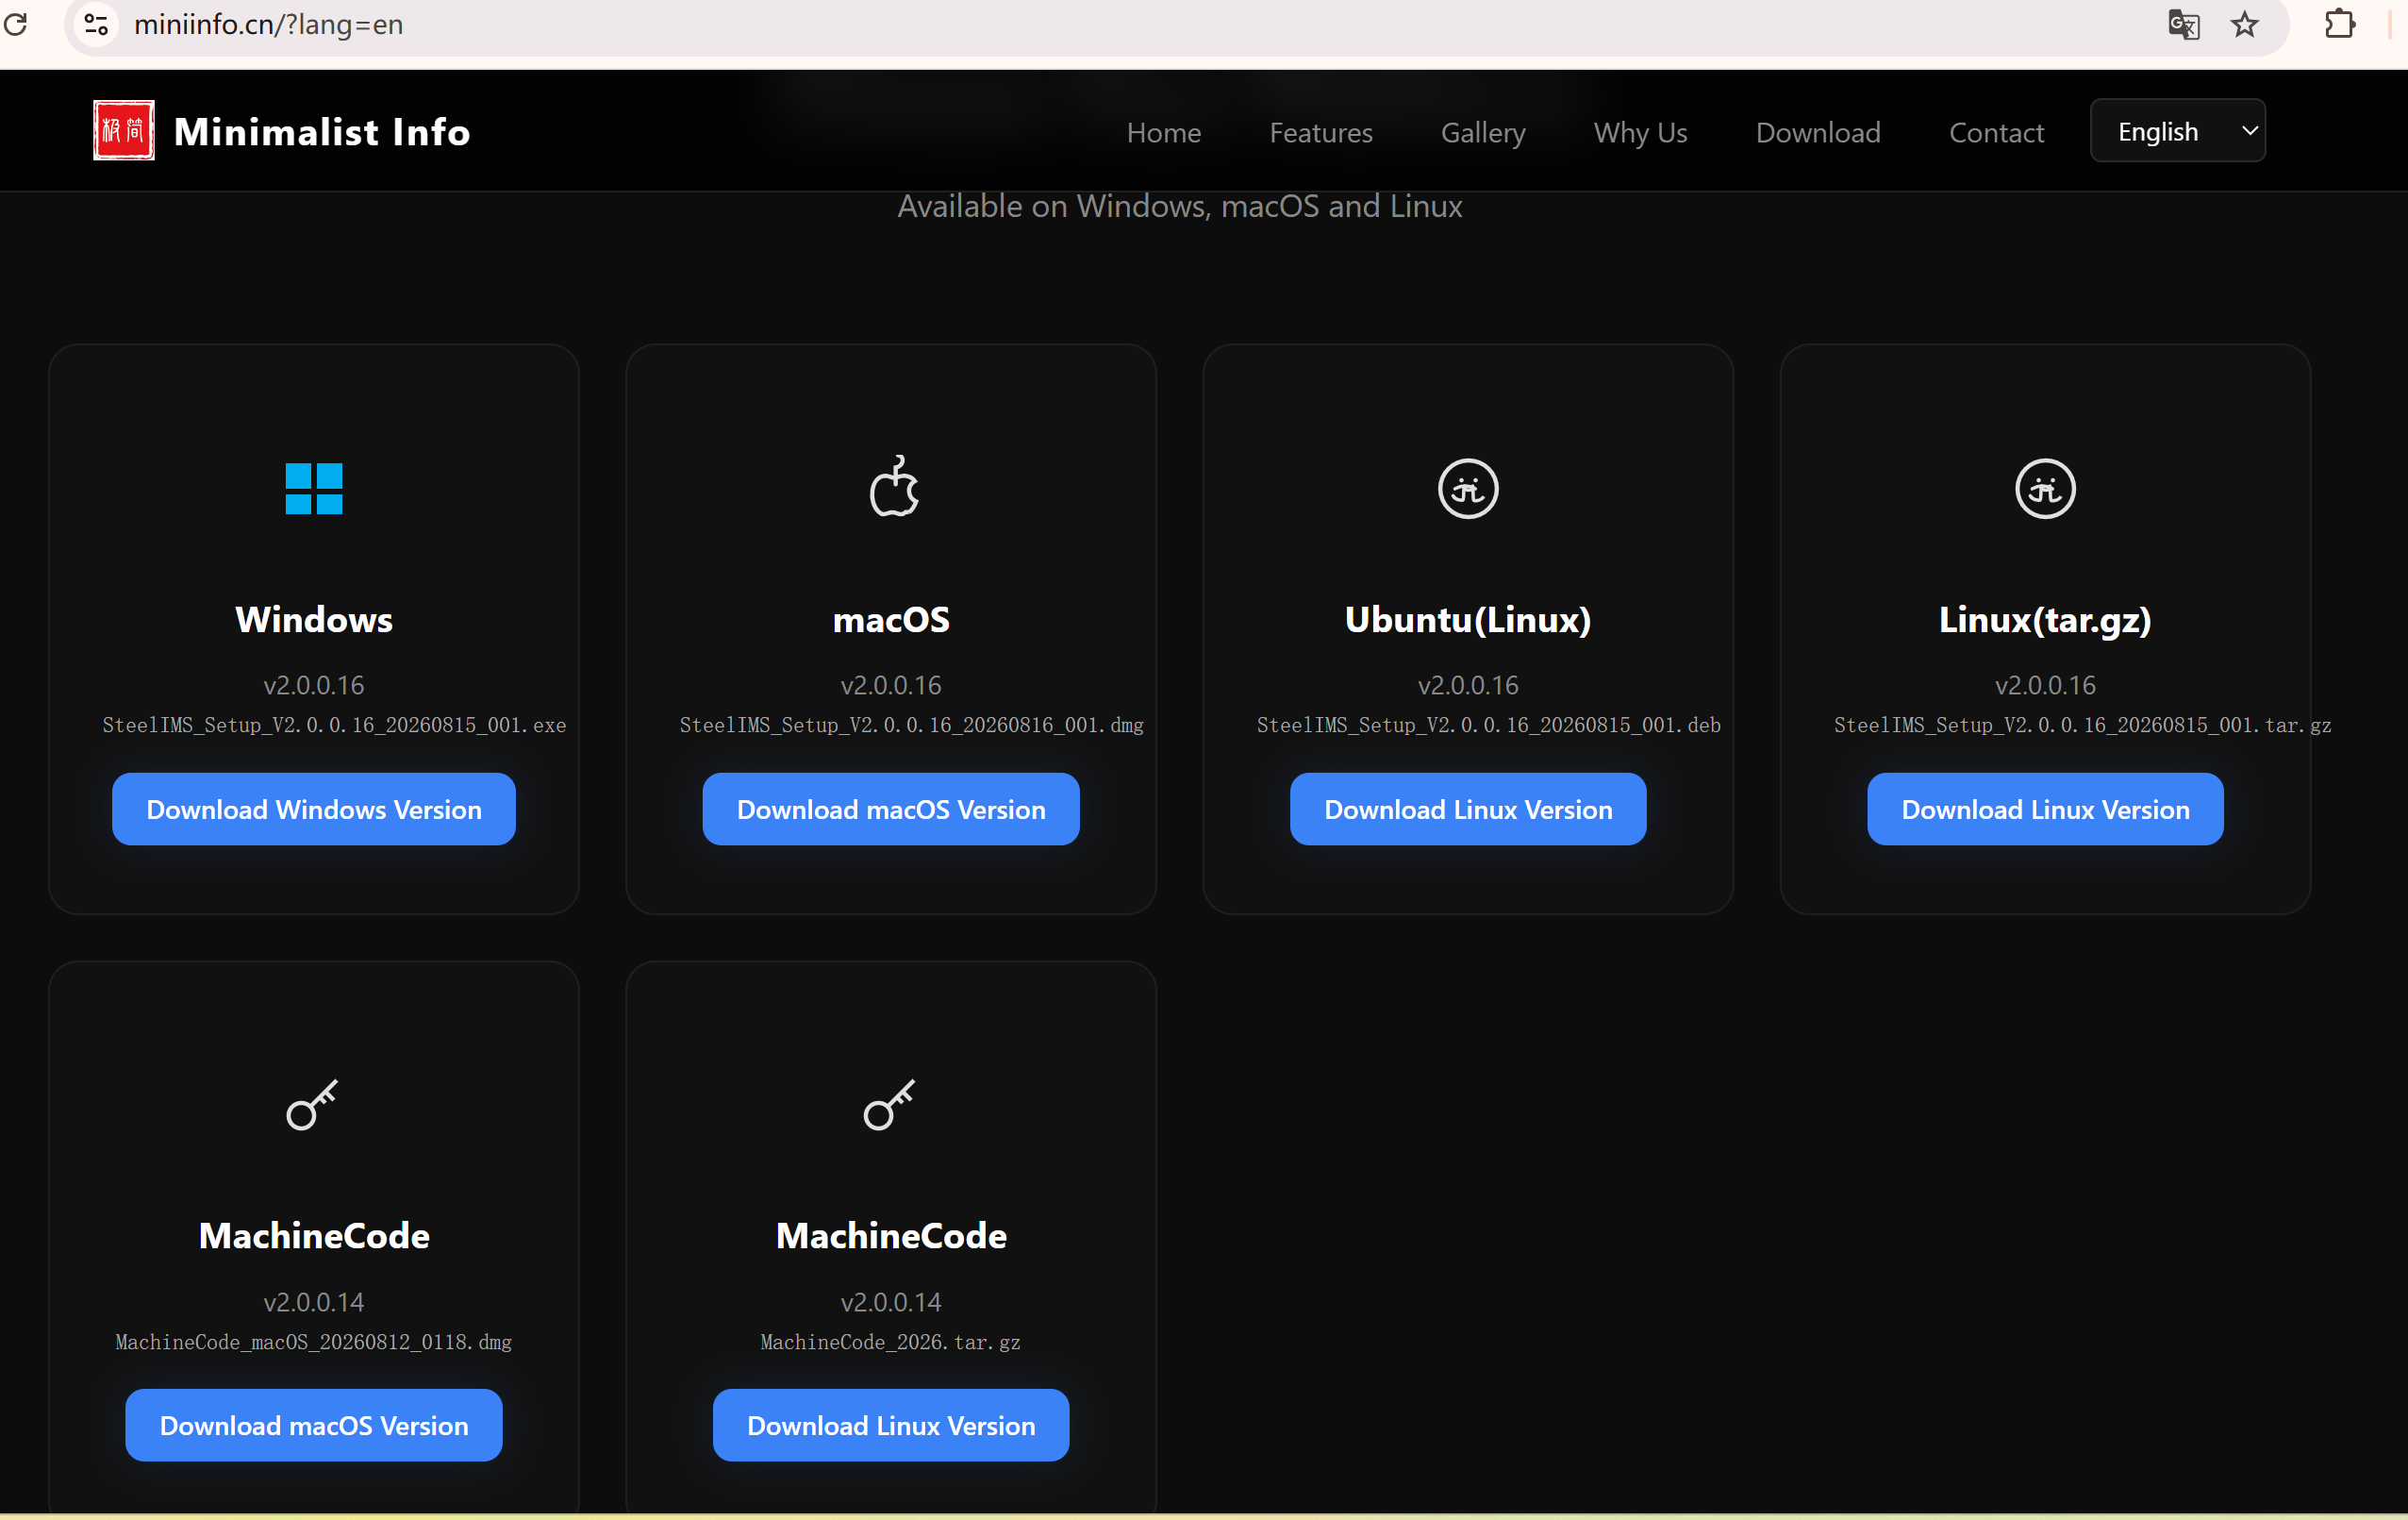Open the English language dropdown
2408x1520 pixels.
point(2178,131)
